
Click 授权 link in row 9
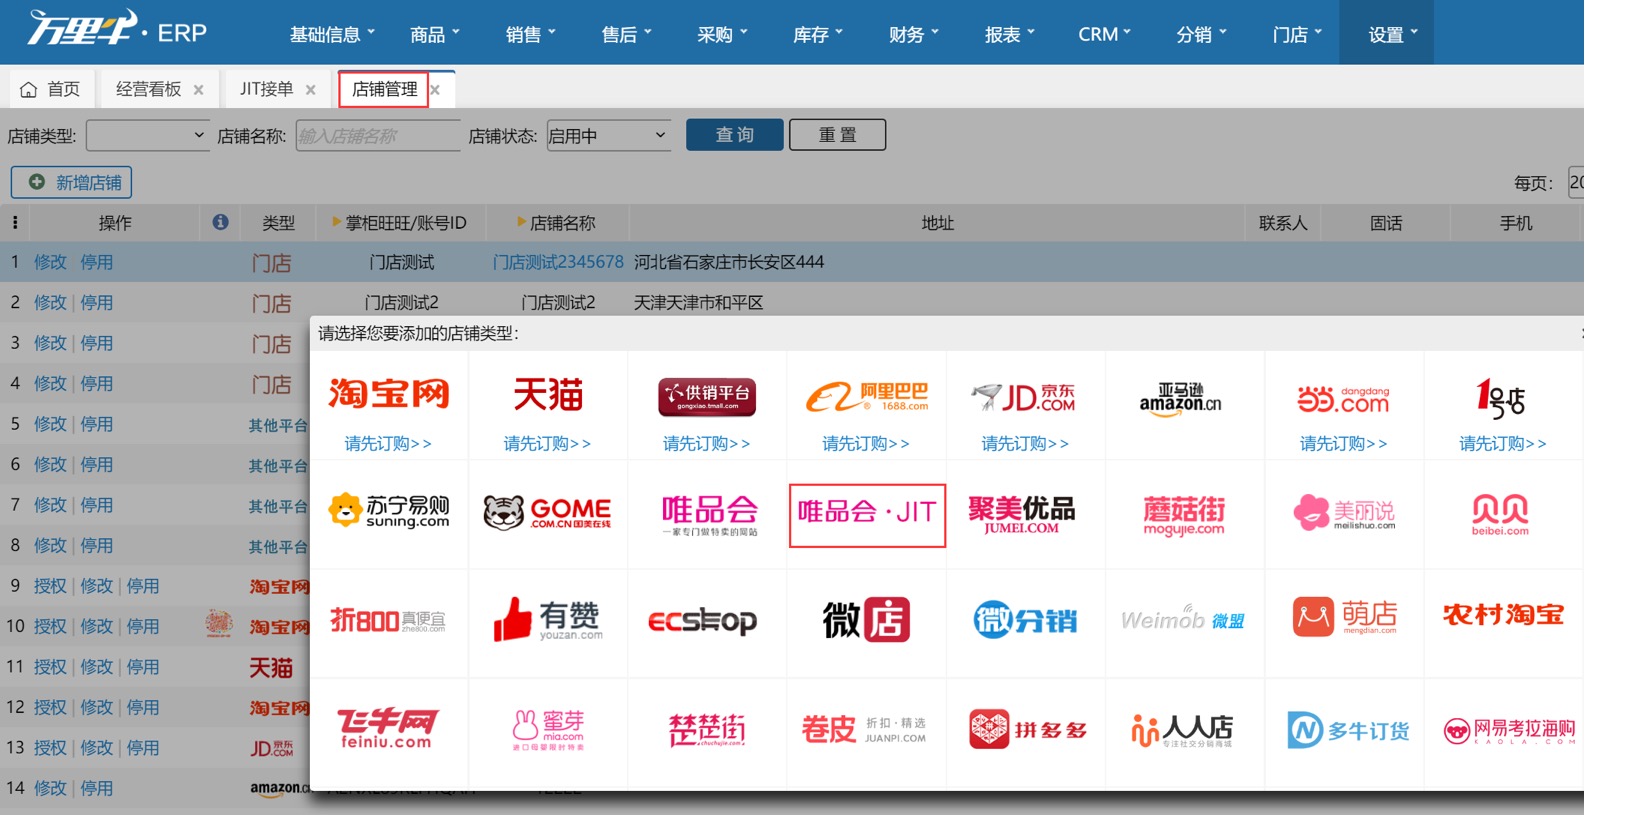(x=50, y=586)
